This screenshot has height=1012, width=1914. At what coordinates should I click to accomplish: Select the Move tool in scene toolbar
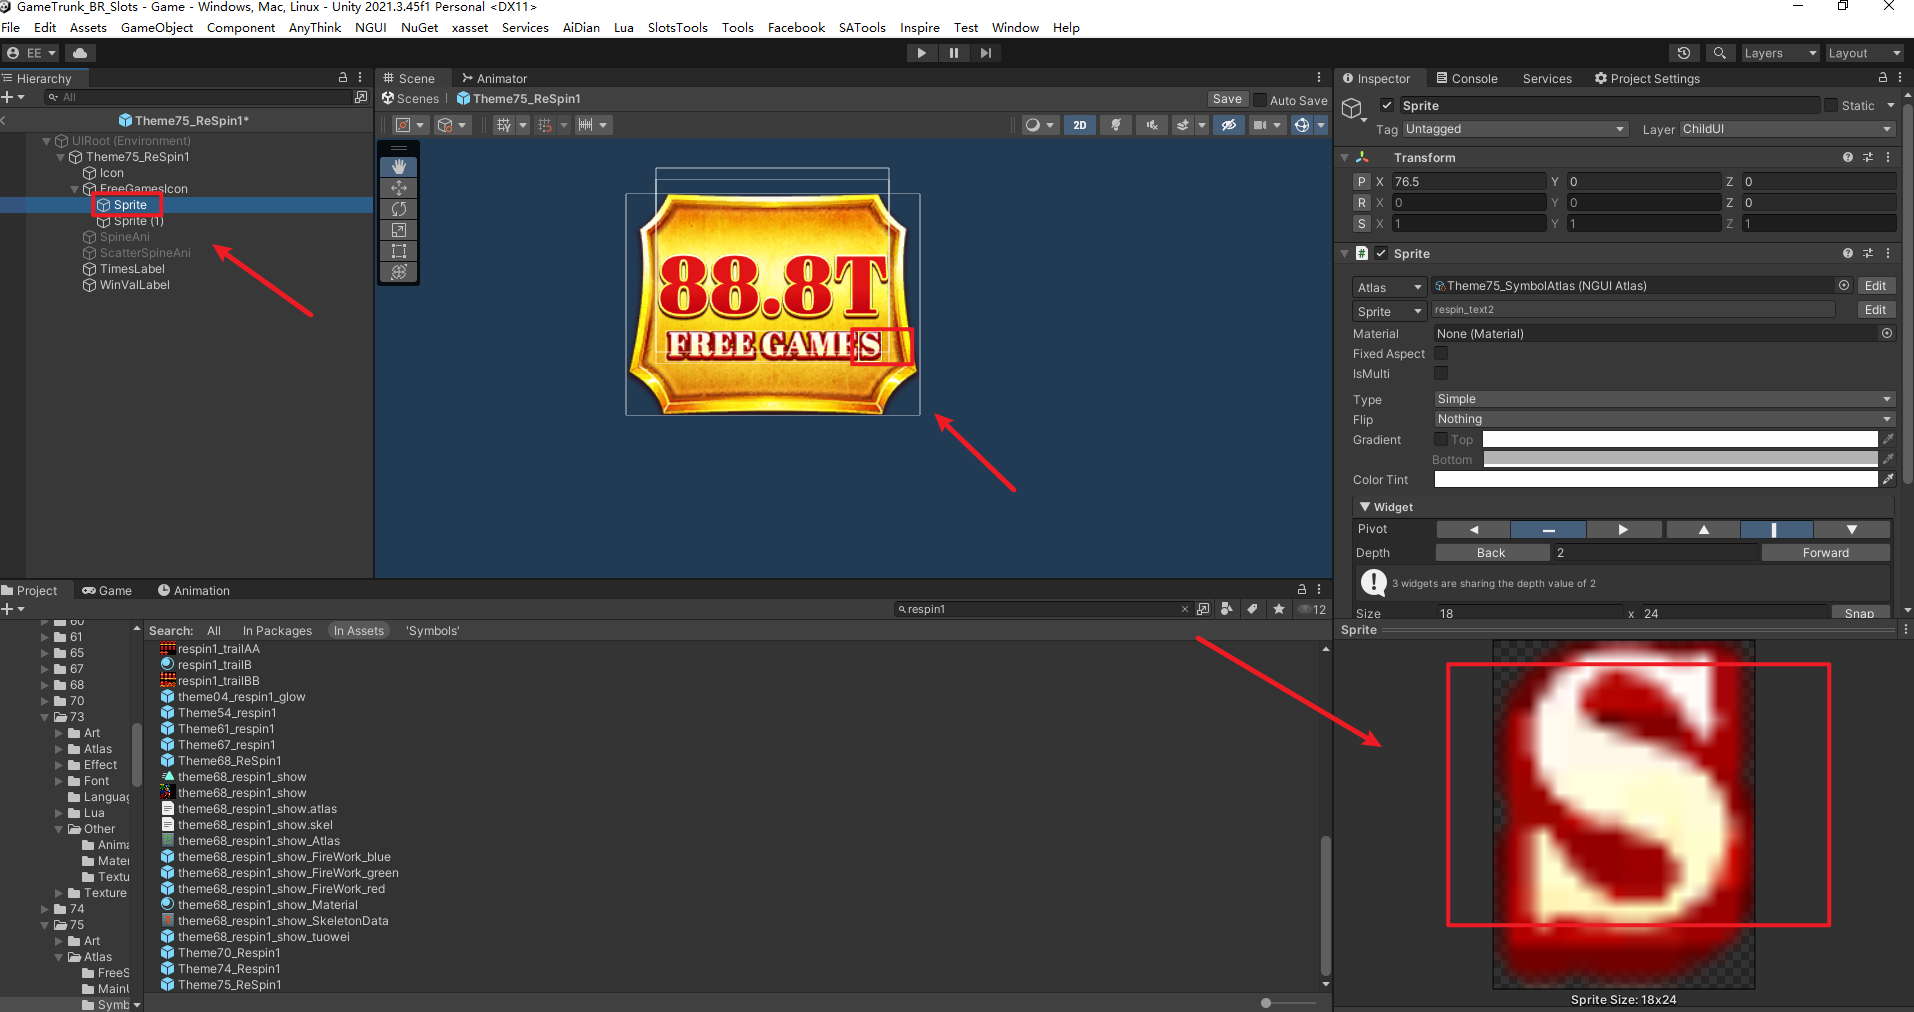(399, 188)
